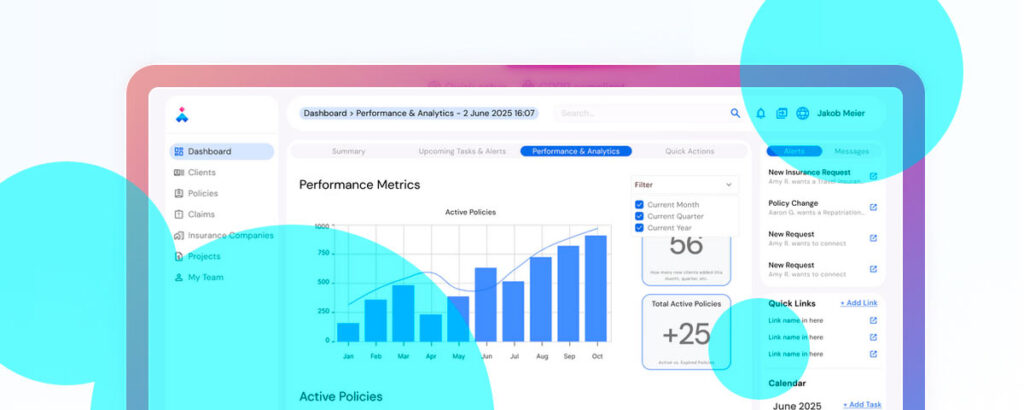Viewport: 1024px width, 410px height.
Task: Switch to the Summary tab
Action: (349, 151)
